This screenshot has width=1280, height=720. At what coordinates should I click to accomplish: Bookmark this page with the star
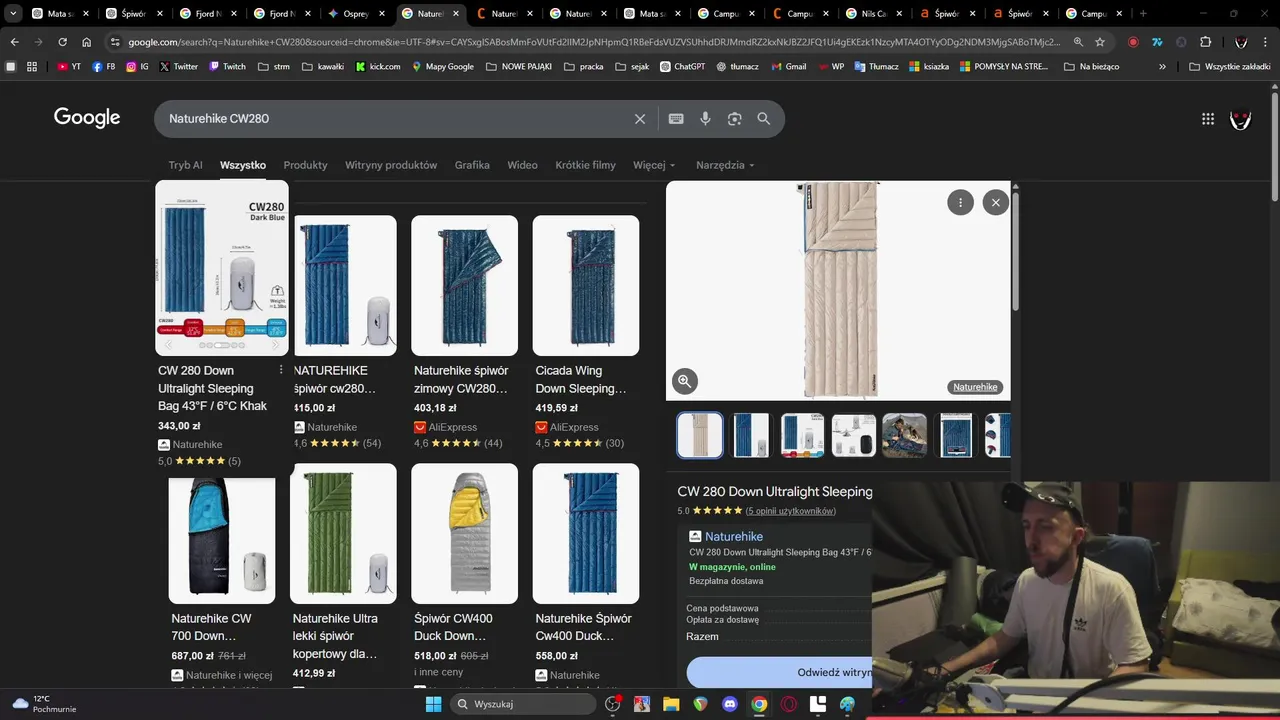[x=1100, y=42]
